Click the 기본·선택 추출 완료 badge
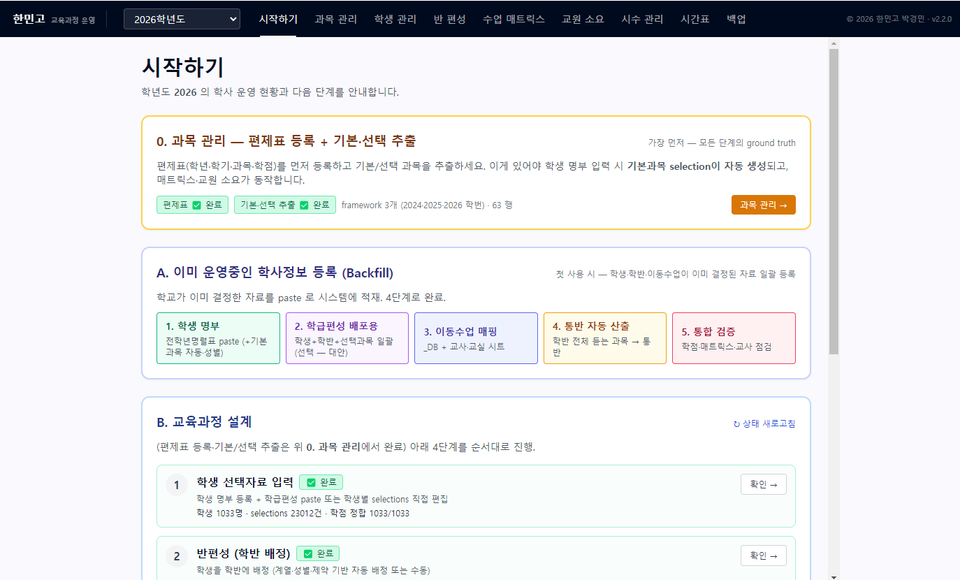 pyautogui.click(x=285, y=205)
